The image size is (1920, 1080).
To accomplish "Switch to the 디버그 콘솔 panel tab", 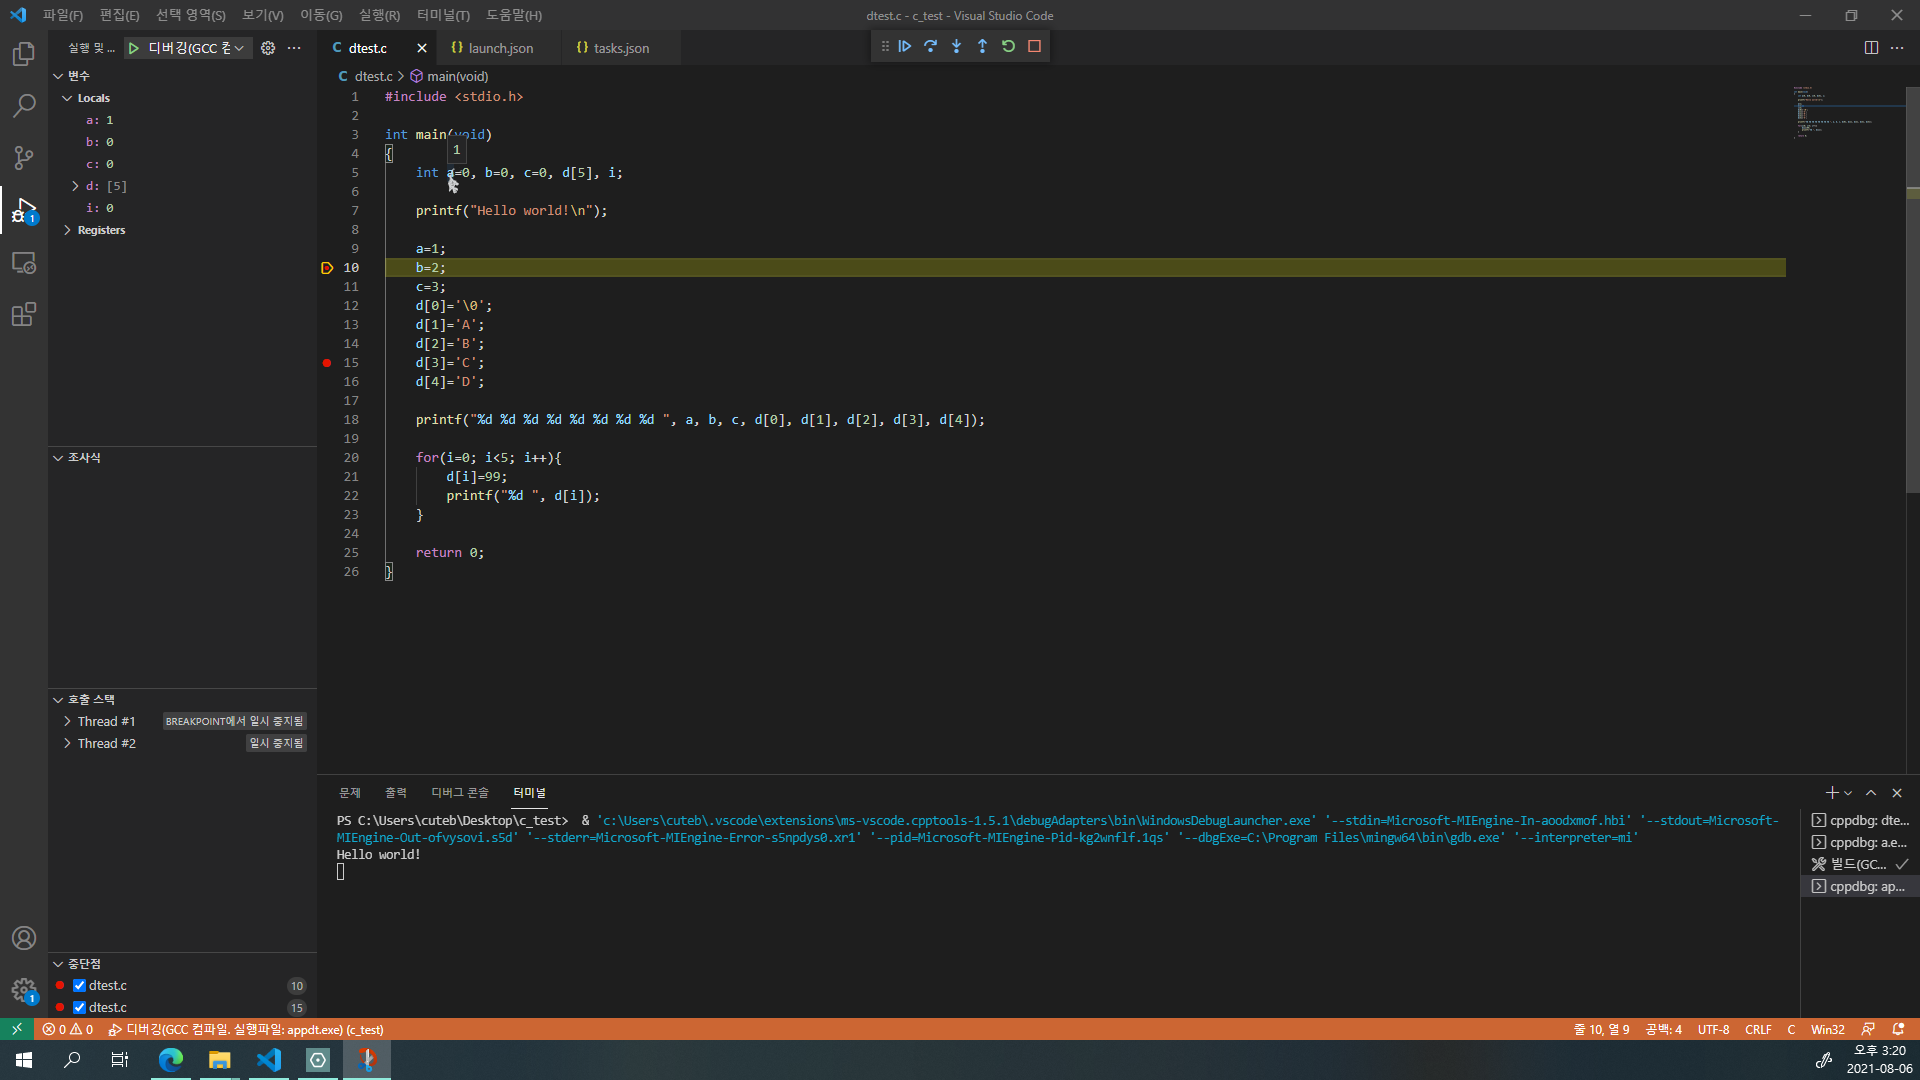I will coord(459,793).
